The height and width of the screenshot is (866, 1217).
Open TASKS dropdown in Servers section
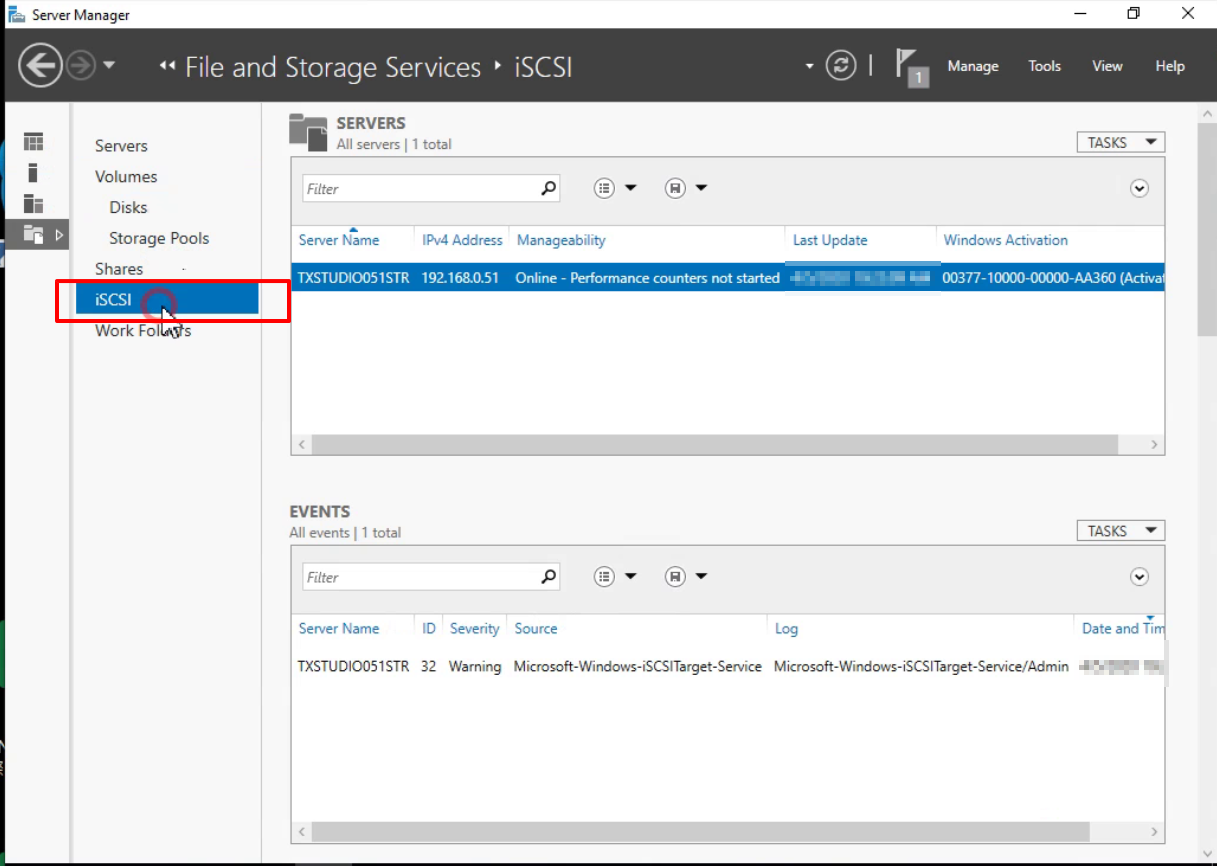(1120, 142)
